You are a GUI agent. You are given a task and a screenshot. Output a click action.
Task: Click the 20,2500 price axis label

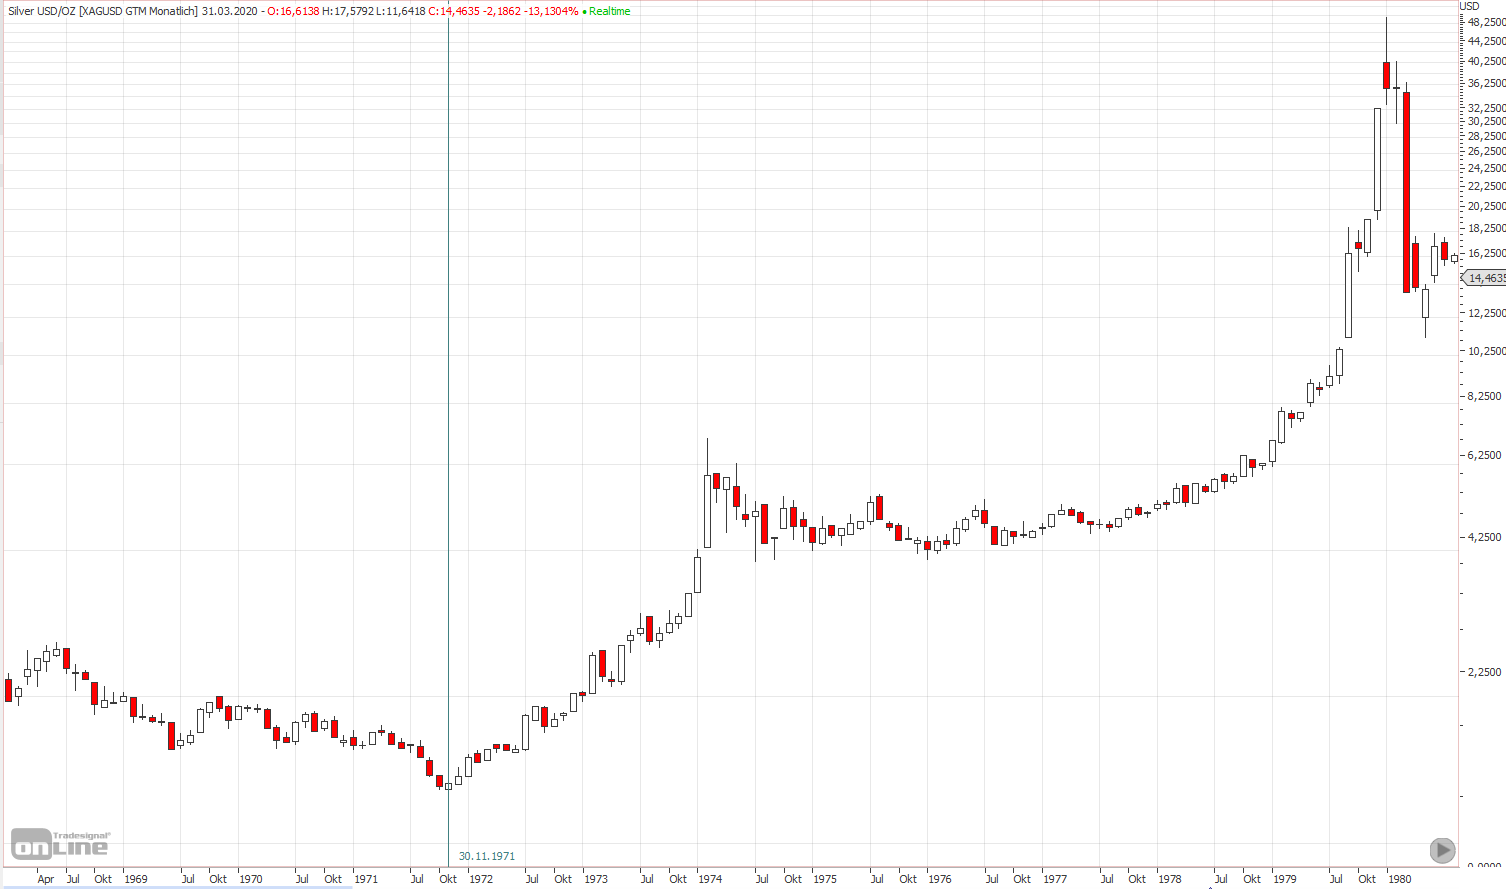1487,206
